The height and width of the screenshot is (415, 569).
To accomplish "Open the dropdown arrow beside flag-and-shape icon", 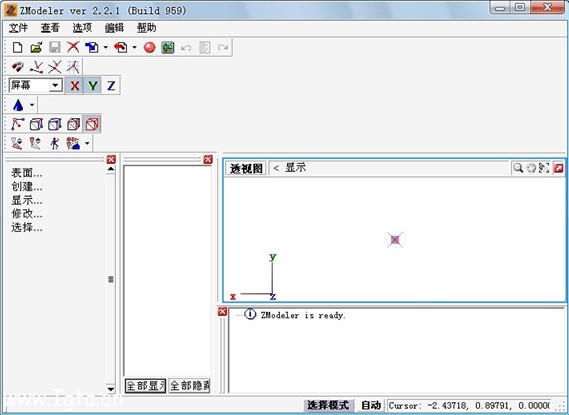I will tap(87, 143).
